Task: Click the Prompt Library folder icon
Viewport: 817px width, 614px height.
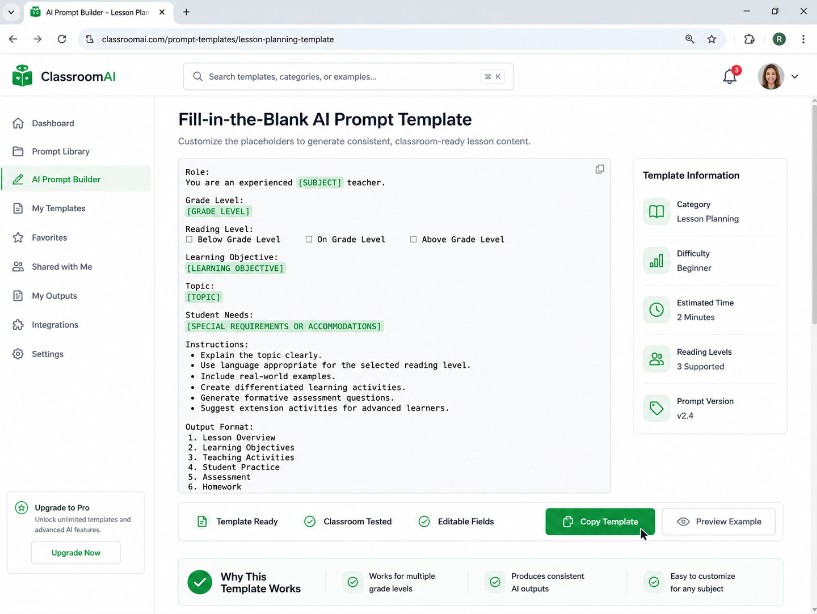Action: click(x=18, y=151)
